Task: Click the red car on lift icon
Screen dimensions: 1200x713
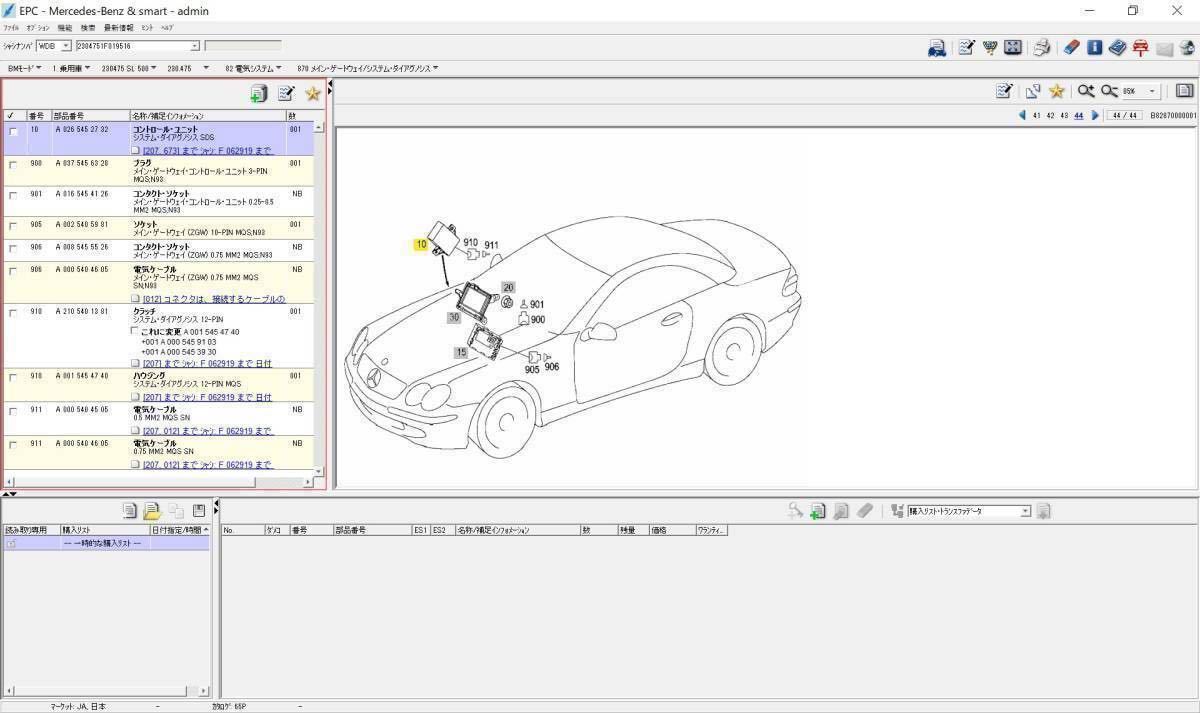Action: 1140,48
